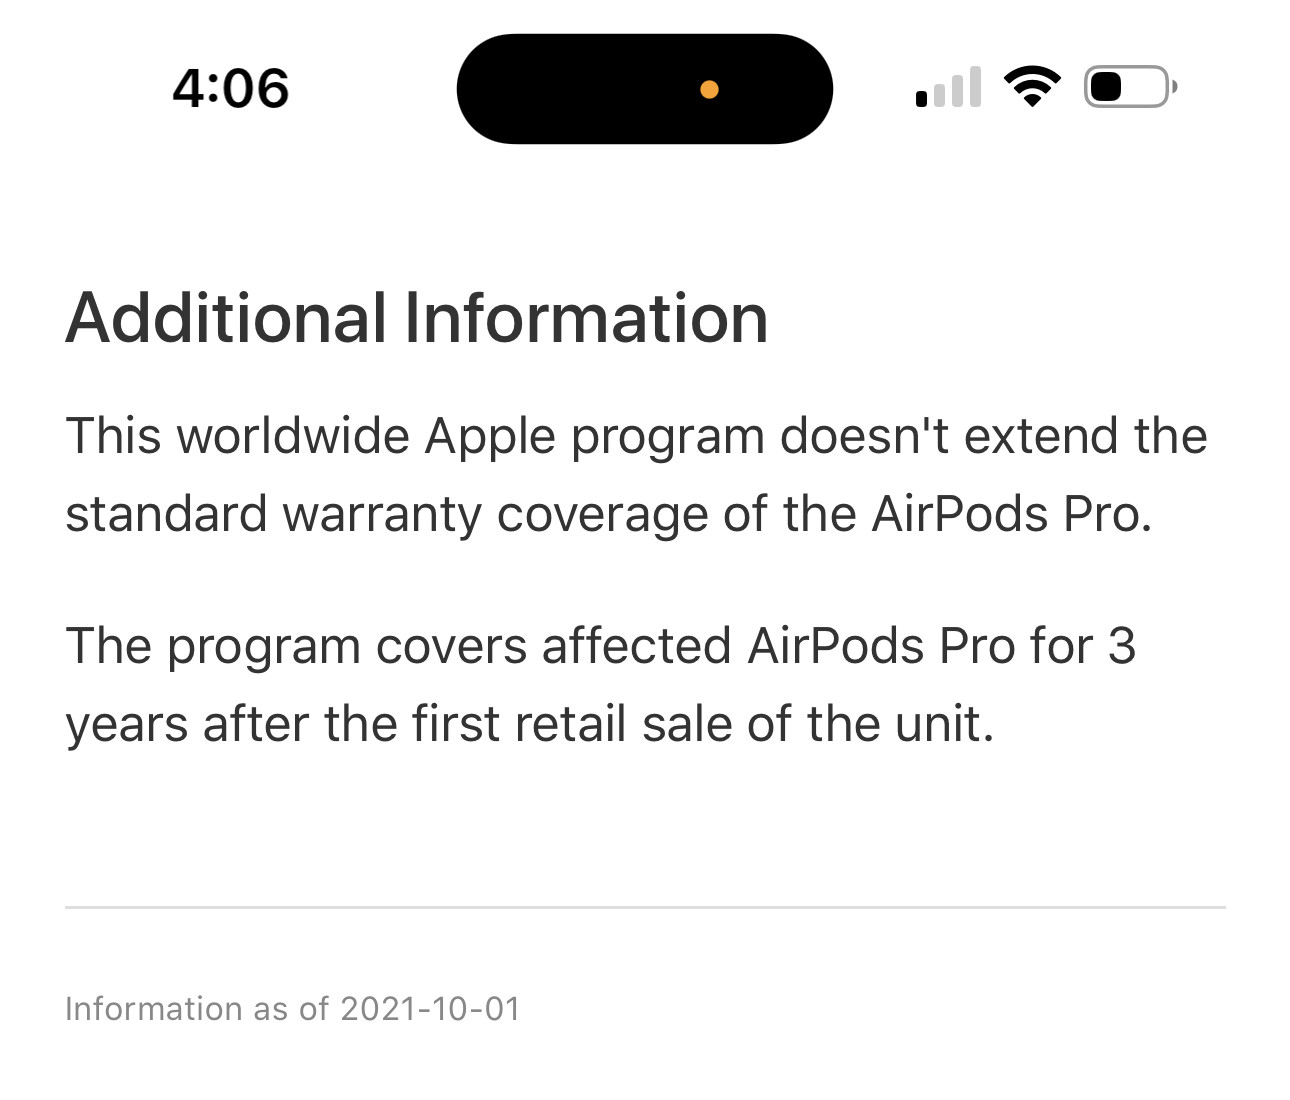Tap the "Information as of" footnote label
The width and height of the screenshot is (1290, 1100).
(196, 1009)
